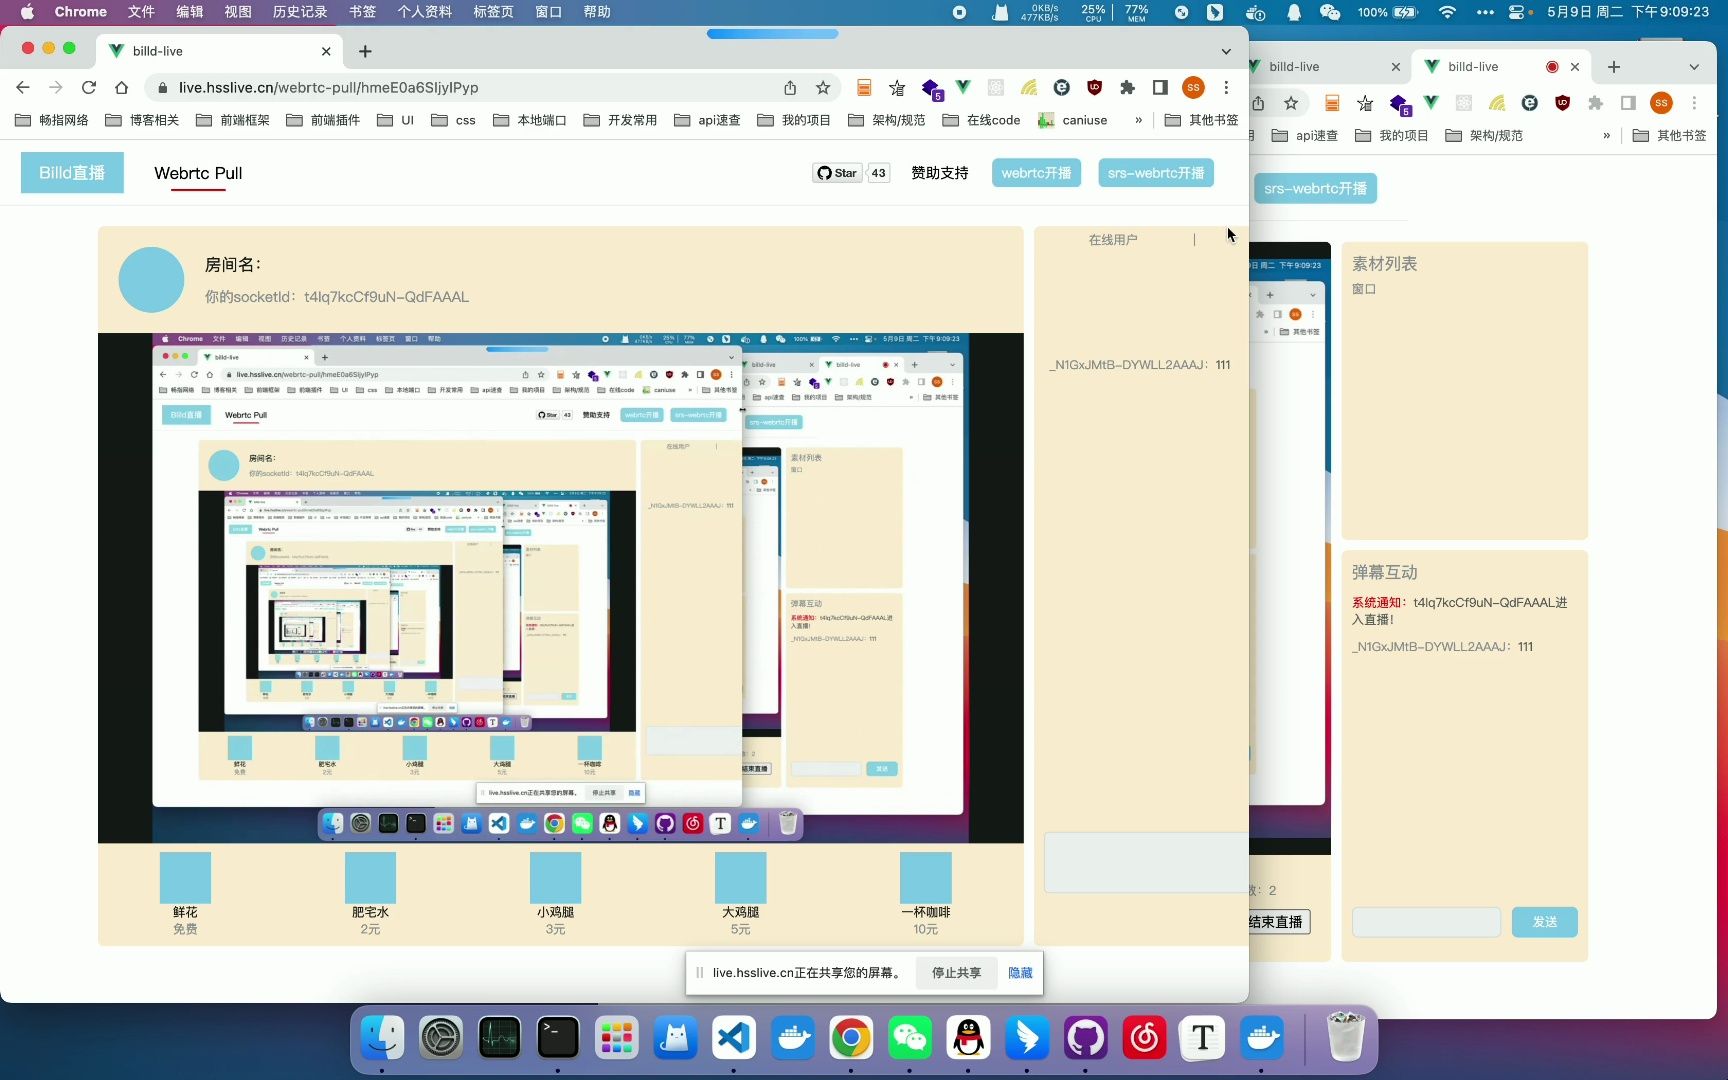The image size is (1728, 1080).
Task: Click 隐藏 on the sharing notification bar
Action: tap(1020, 973)
